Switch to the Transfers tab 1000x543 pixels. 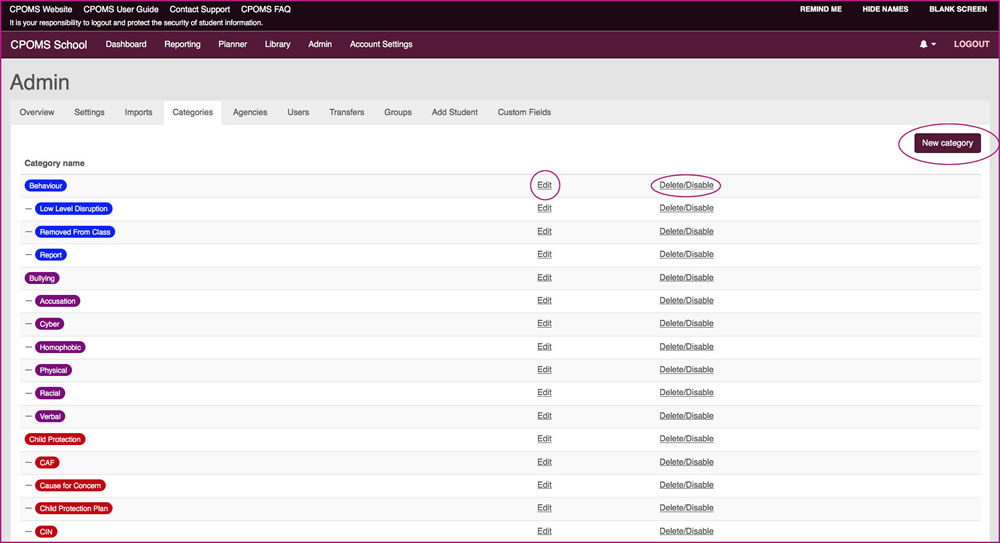coord(346,112)
